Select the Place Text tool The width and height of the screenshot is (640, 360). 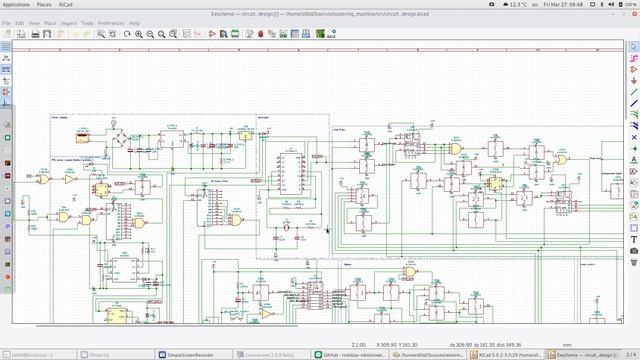[633, 240]
